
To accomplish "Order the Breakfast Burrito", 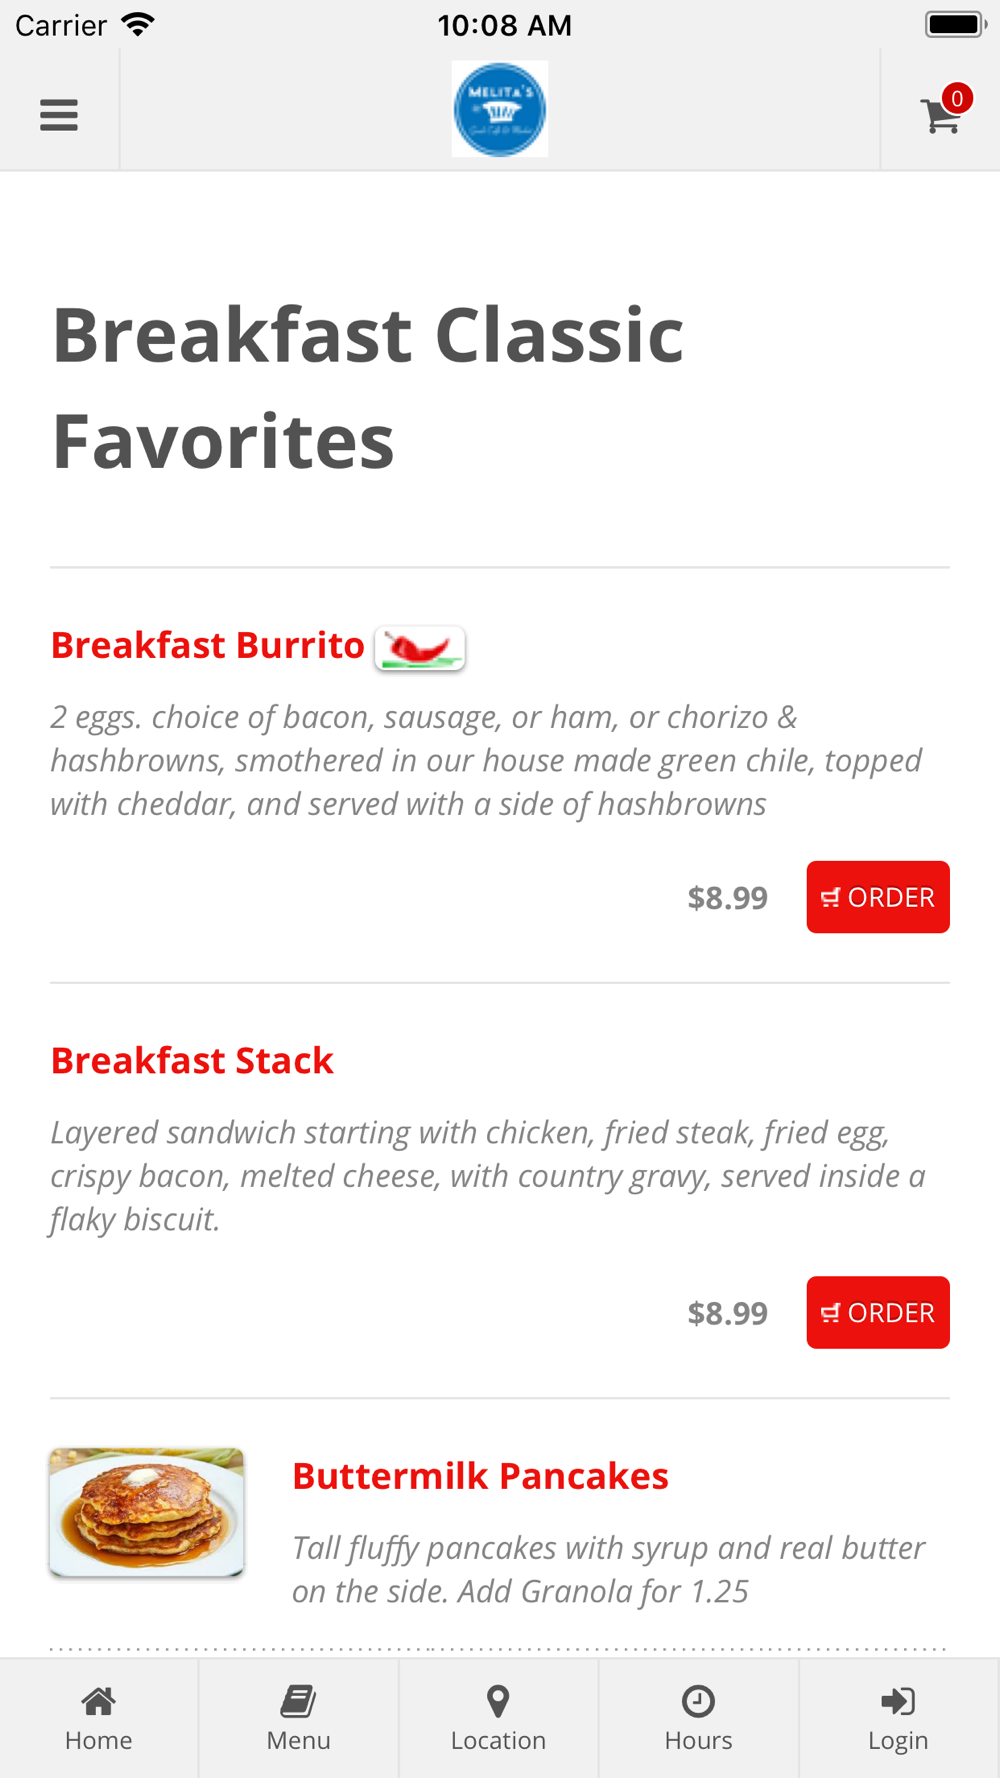I will point(878,897).
